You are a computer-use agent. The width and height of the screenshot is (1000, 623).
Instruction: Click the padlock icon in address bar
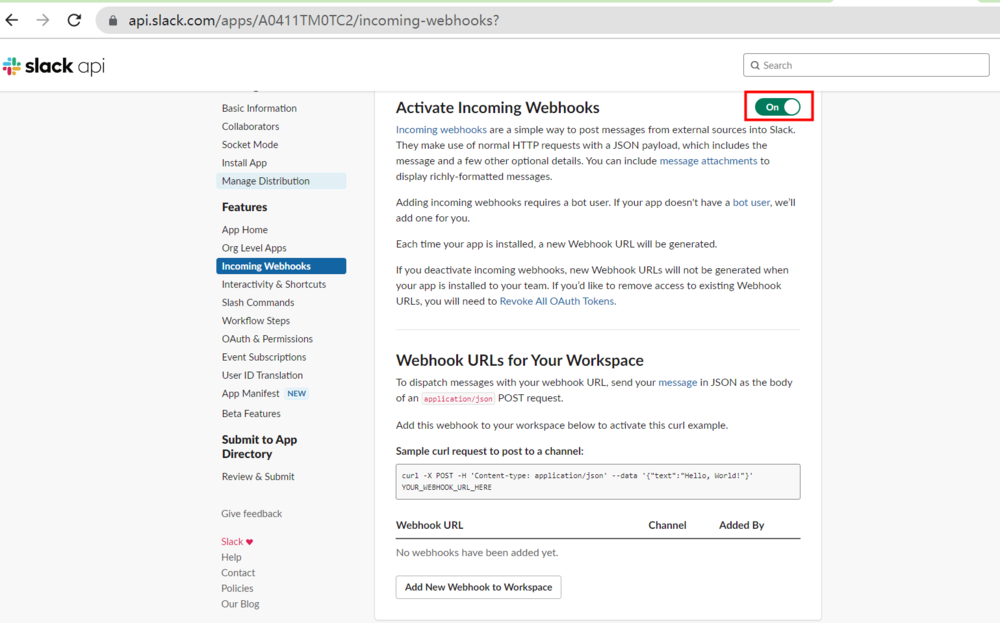[113, 20]
